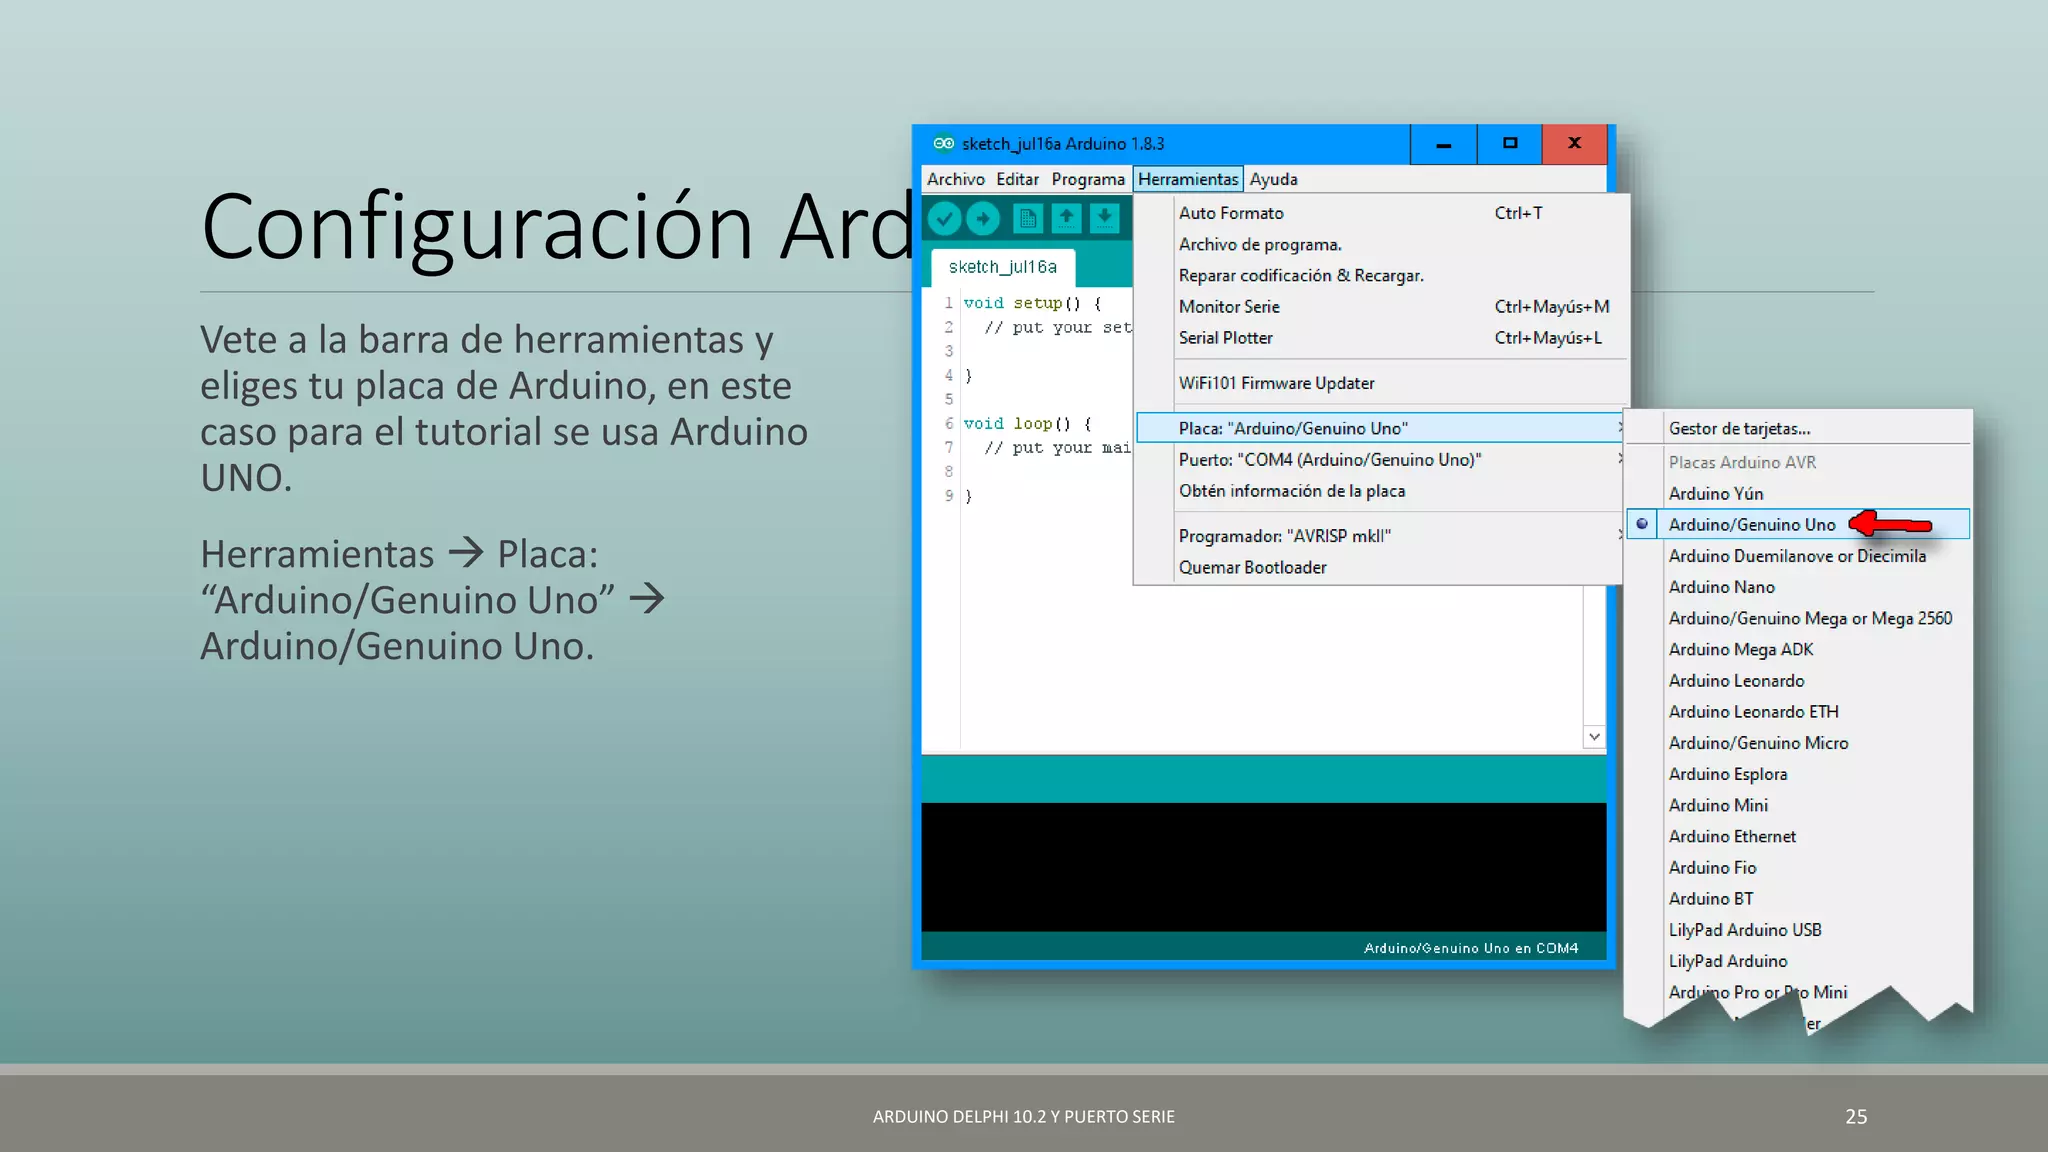Click the Verify checkmark toolbar icon
The width and height of the screenshot is (2048, 1152).
pos(944,218)
